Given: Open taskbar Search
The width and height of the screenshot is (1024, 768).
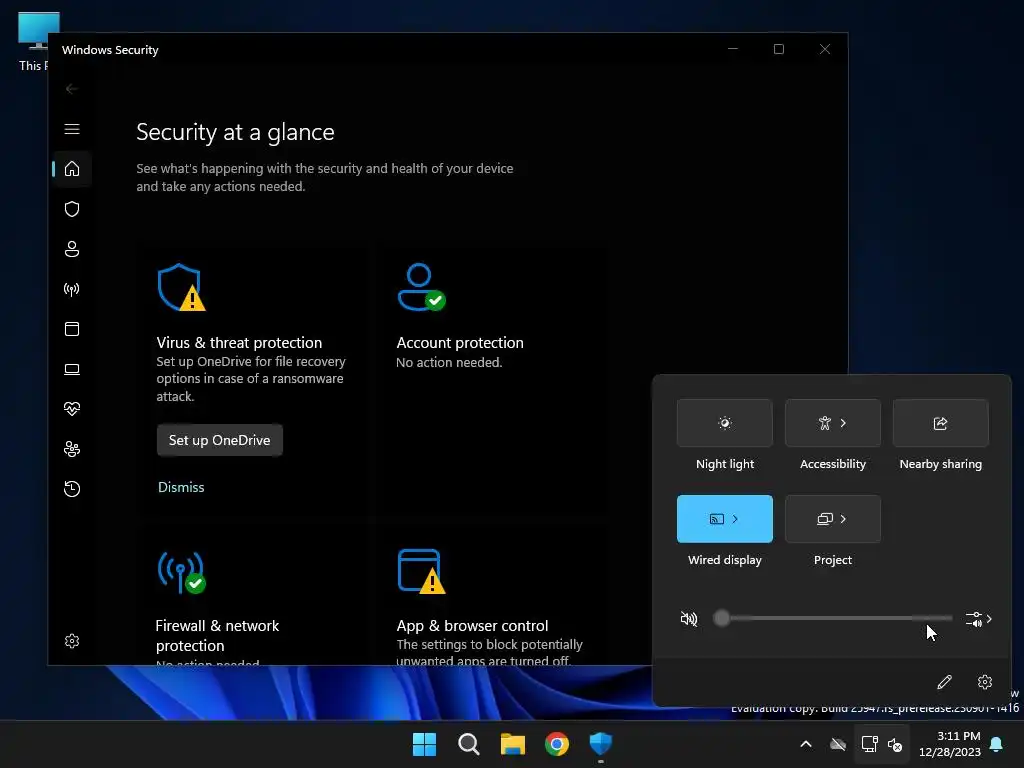Looking at the screenshot, I should coord(469,744).
